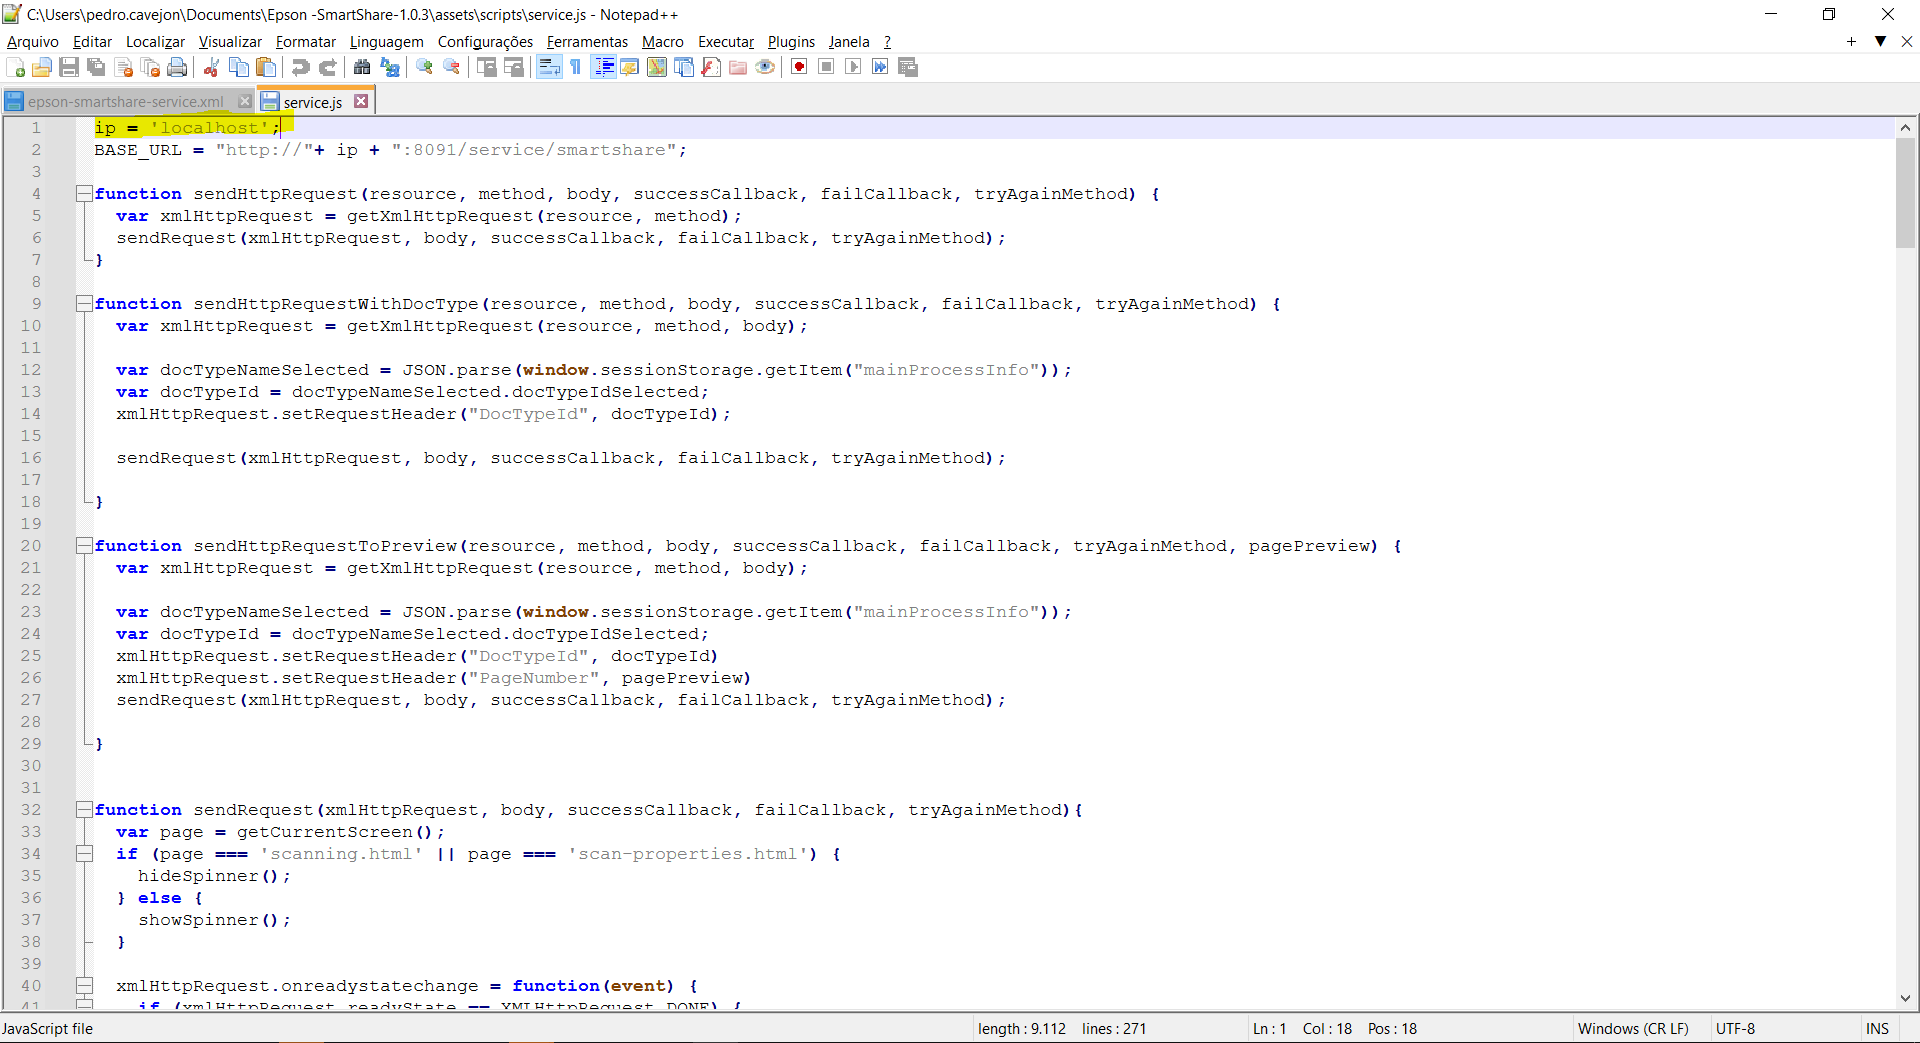
Task: Open the tab list dropdown triangle at top right
Action: click(1880, 41)
